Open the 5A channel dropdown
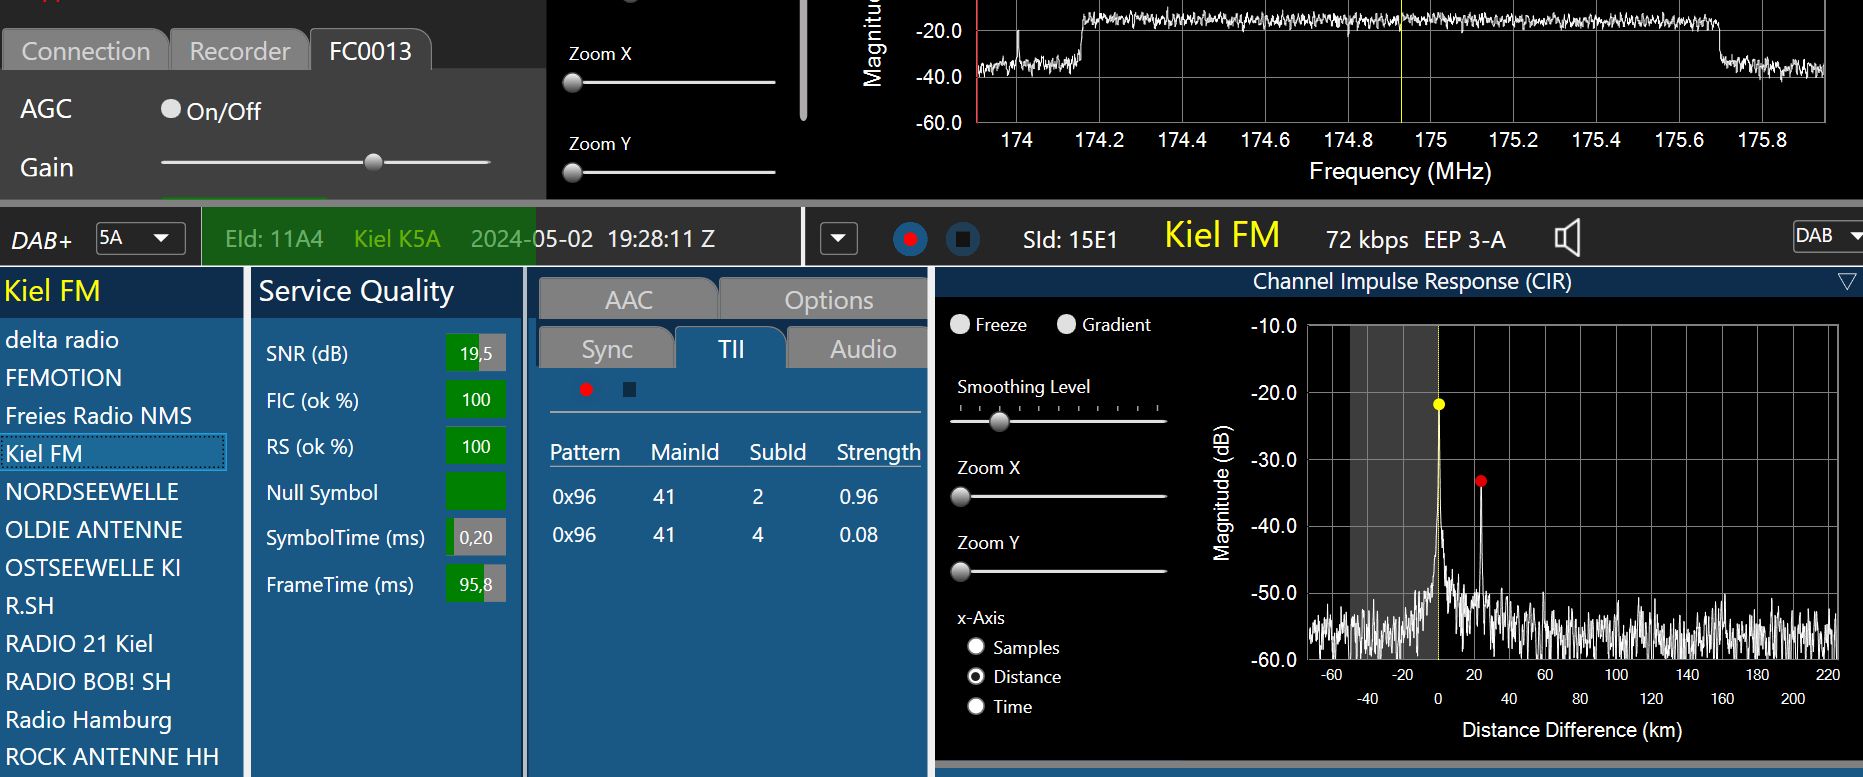Screen dimensions: 1863x777 141,238
